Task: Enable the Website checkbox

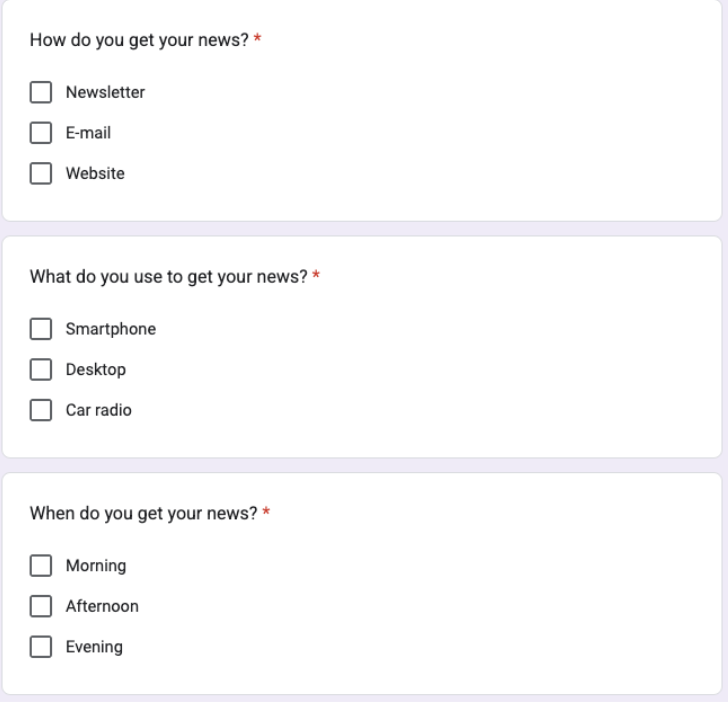Action: (x=41, y=173)
